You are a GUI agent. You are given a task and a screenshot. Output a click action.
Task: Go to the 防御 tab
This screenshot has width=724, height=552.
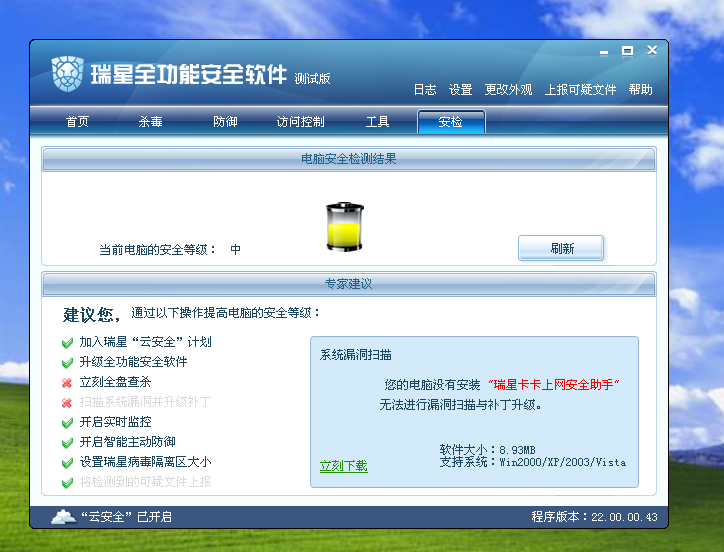coord(225,121)
